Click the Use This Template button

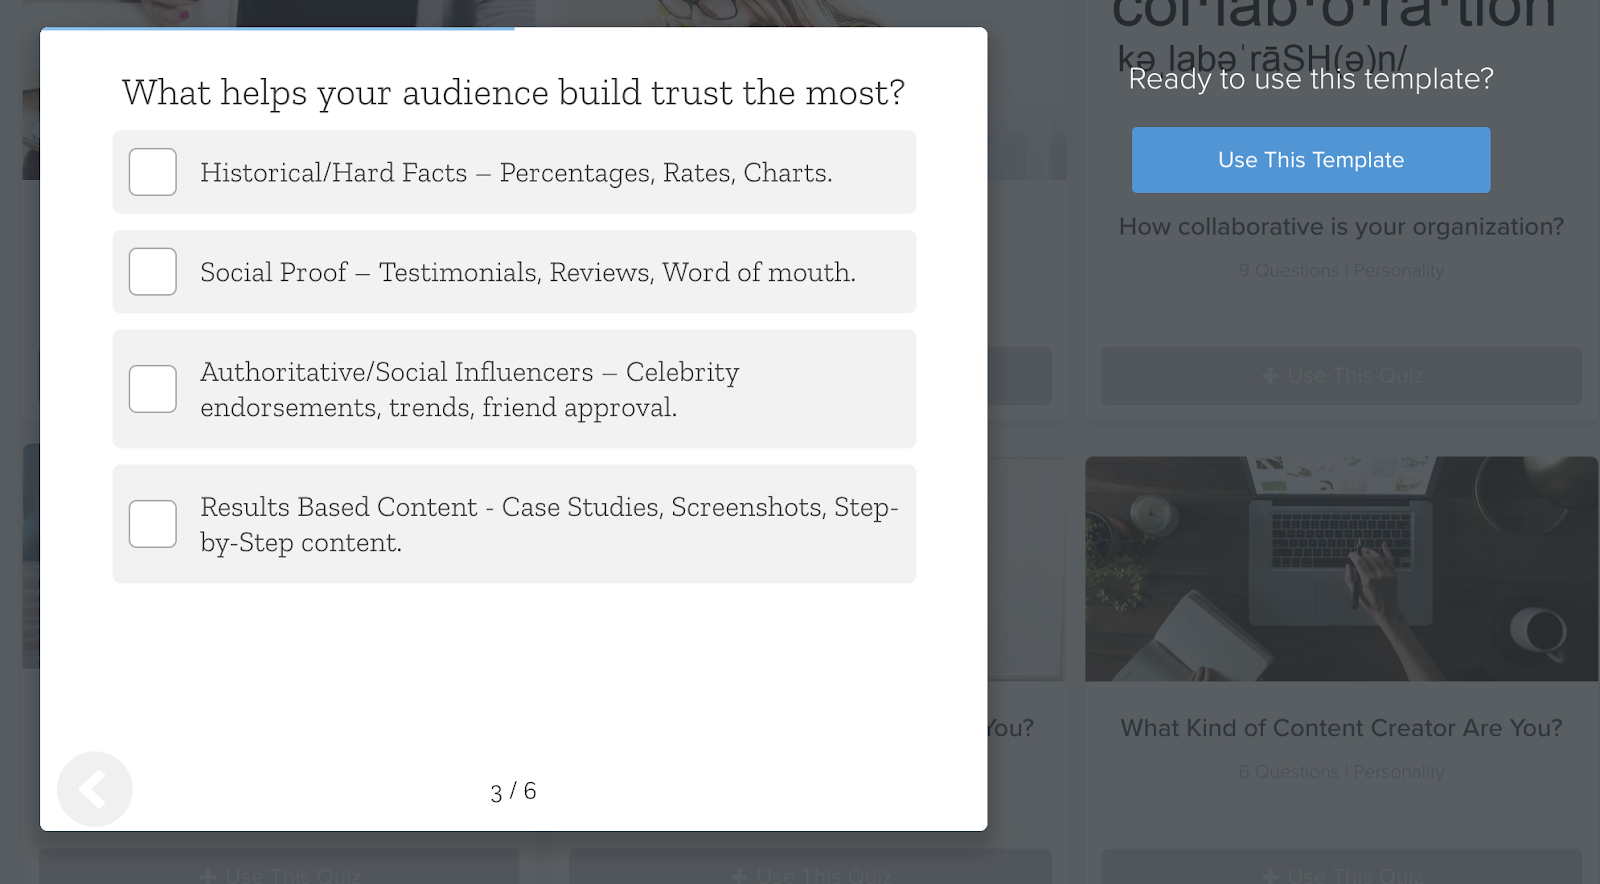pos(1311,160)
